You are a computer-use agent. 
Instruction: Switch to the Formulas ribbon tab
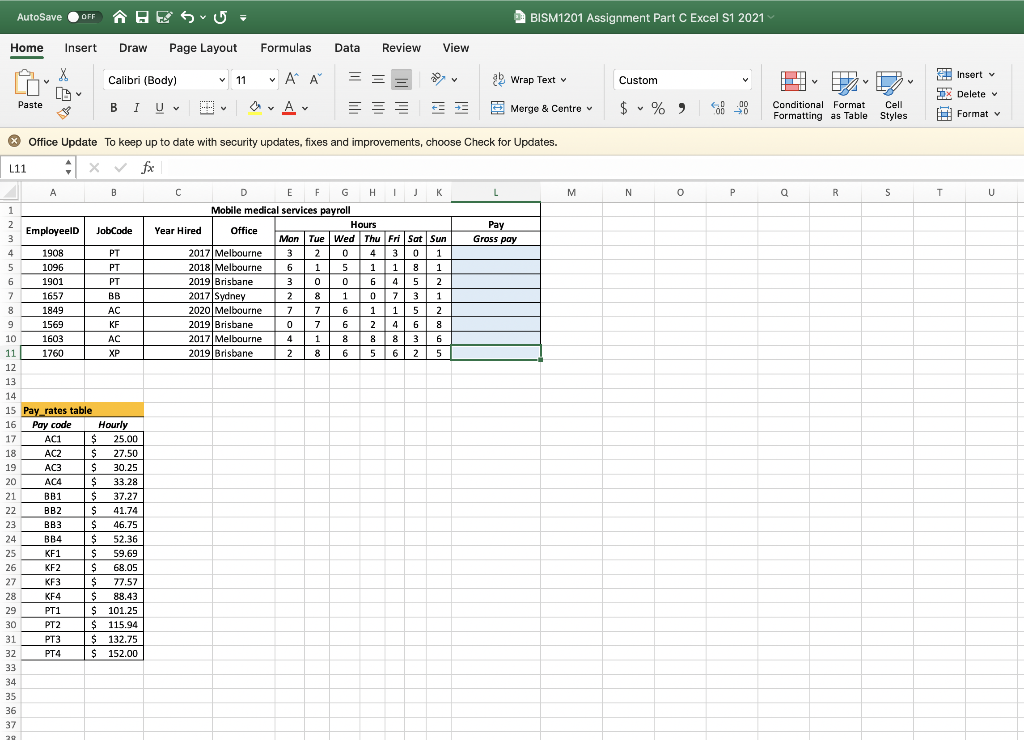(x=286, y=47)
